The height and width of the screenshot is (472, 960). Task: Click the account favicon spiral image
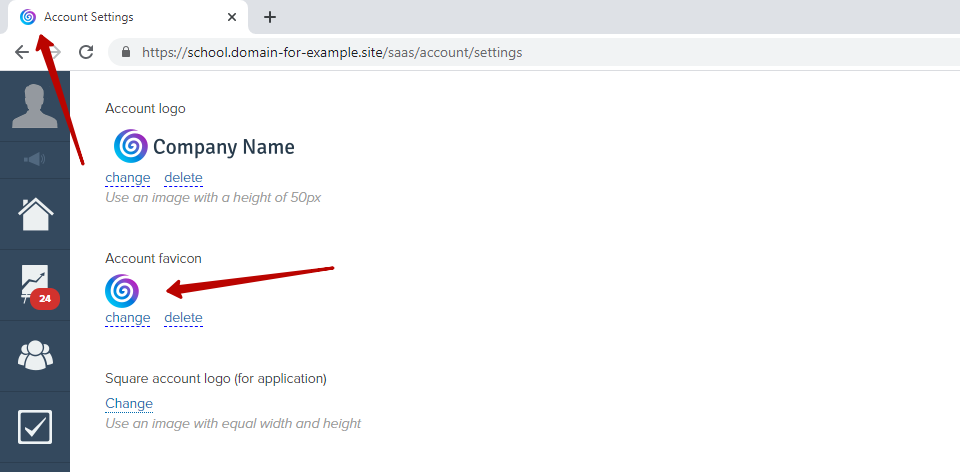click(x=122, y=291)
